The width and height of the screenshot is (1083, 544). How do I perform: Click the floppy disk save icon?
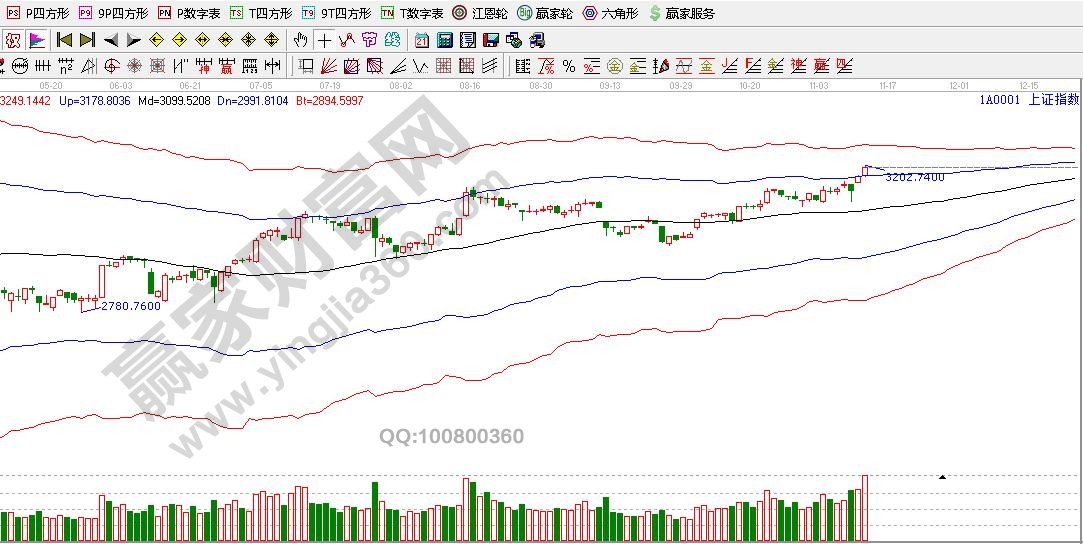pyautogui.click(x=490, y=40)
